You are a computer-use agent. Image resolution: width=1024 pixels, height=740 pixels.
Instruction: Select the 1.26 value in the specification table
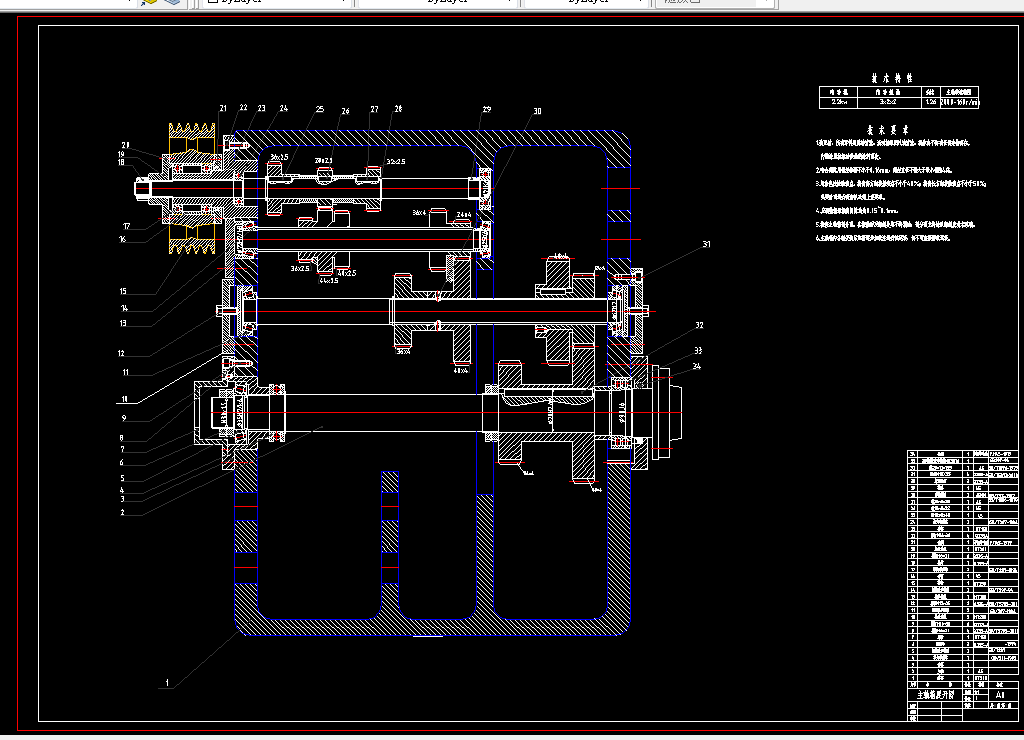pyautogui.click(x=931, y=102)
